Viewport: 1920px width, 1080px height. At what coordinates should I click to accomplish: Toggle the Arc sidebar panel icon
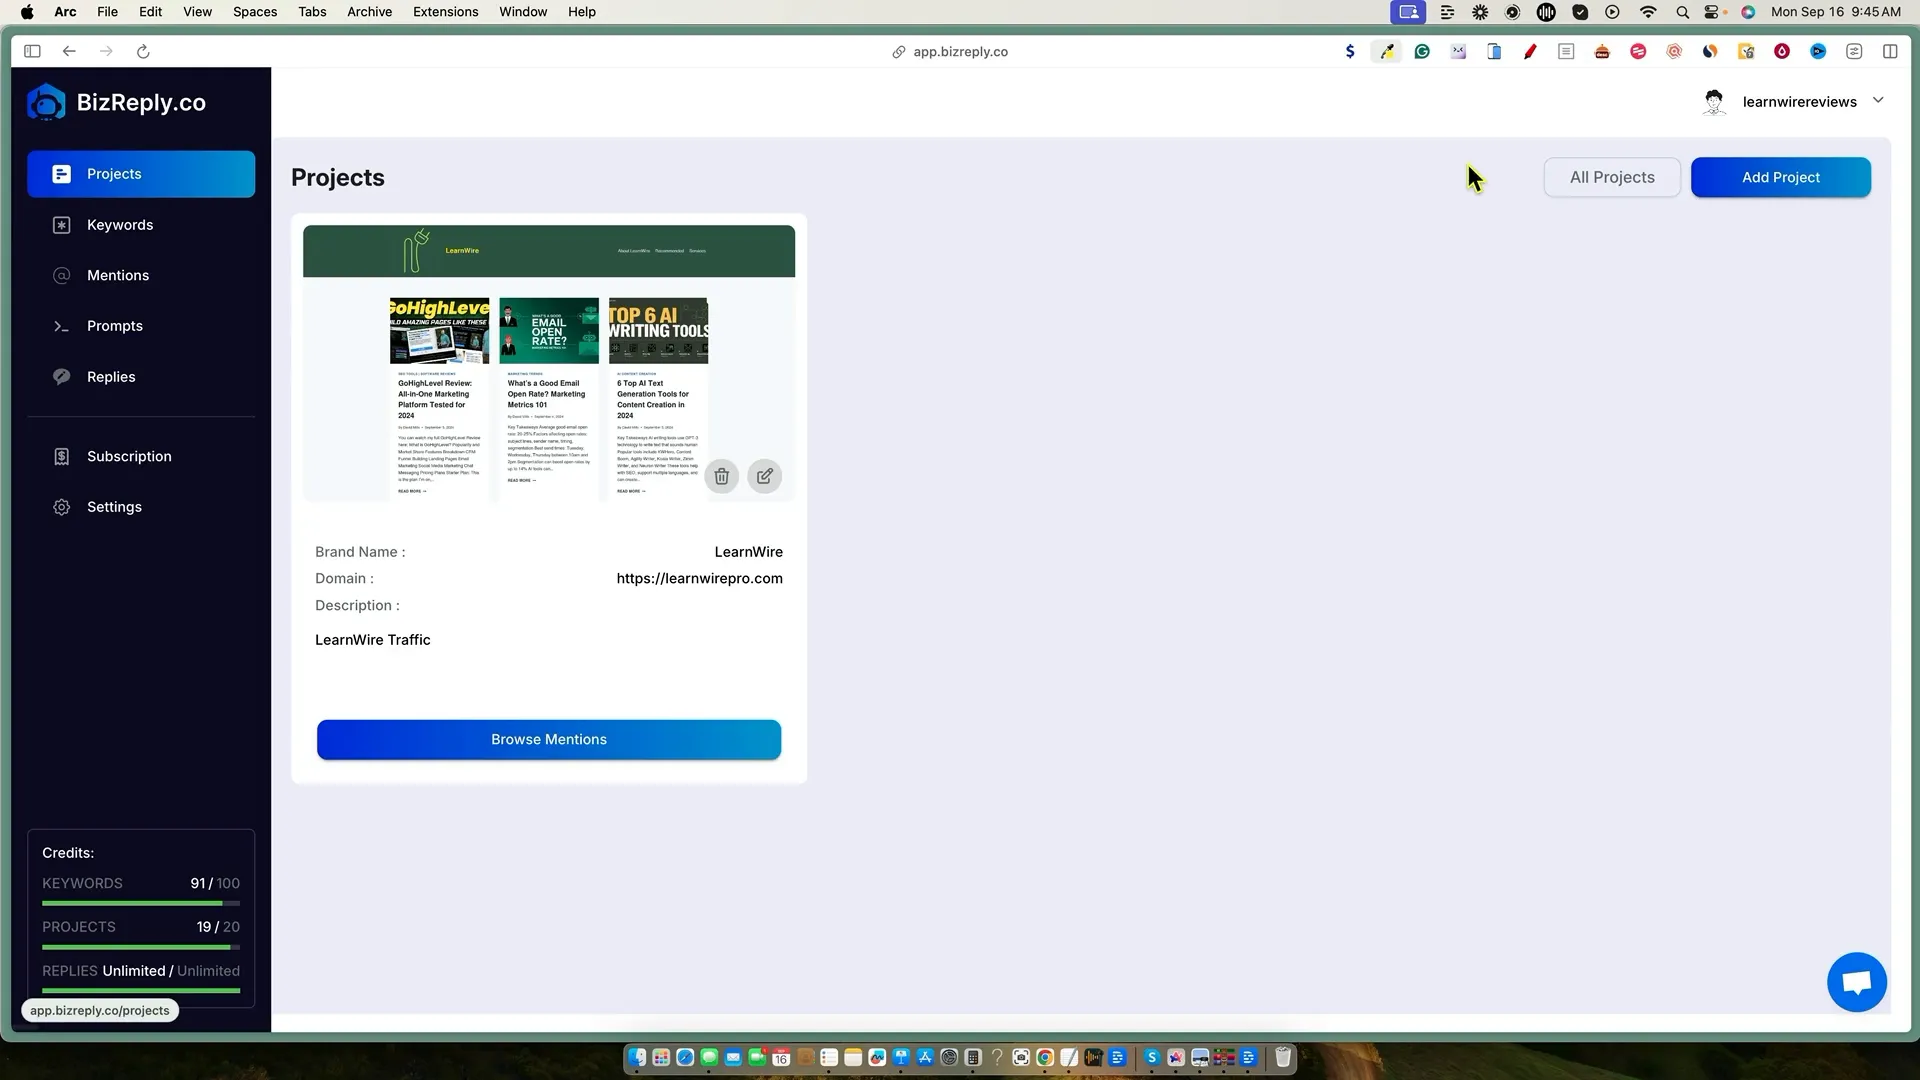pyautogui.click(x=32, y=51)
